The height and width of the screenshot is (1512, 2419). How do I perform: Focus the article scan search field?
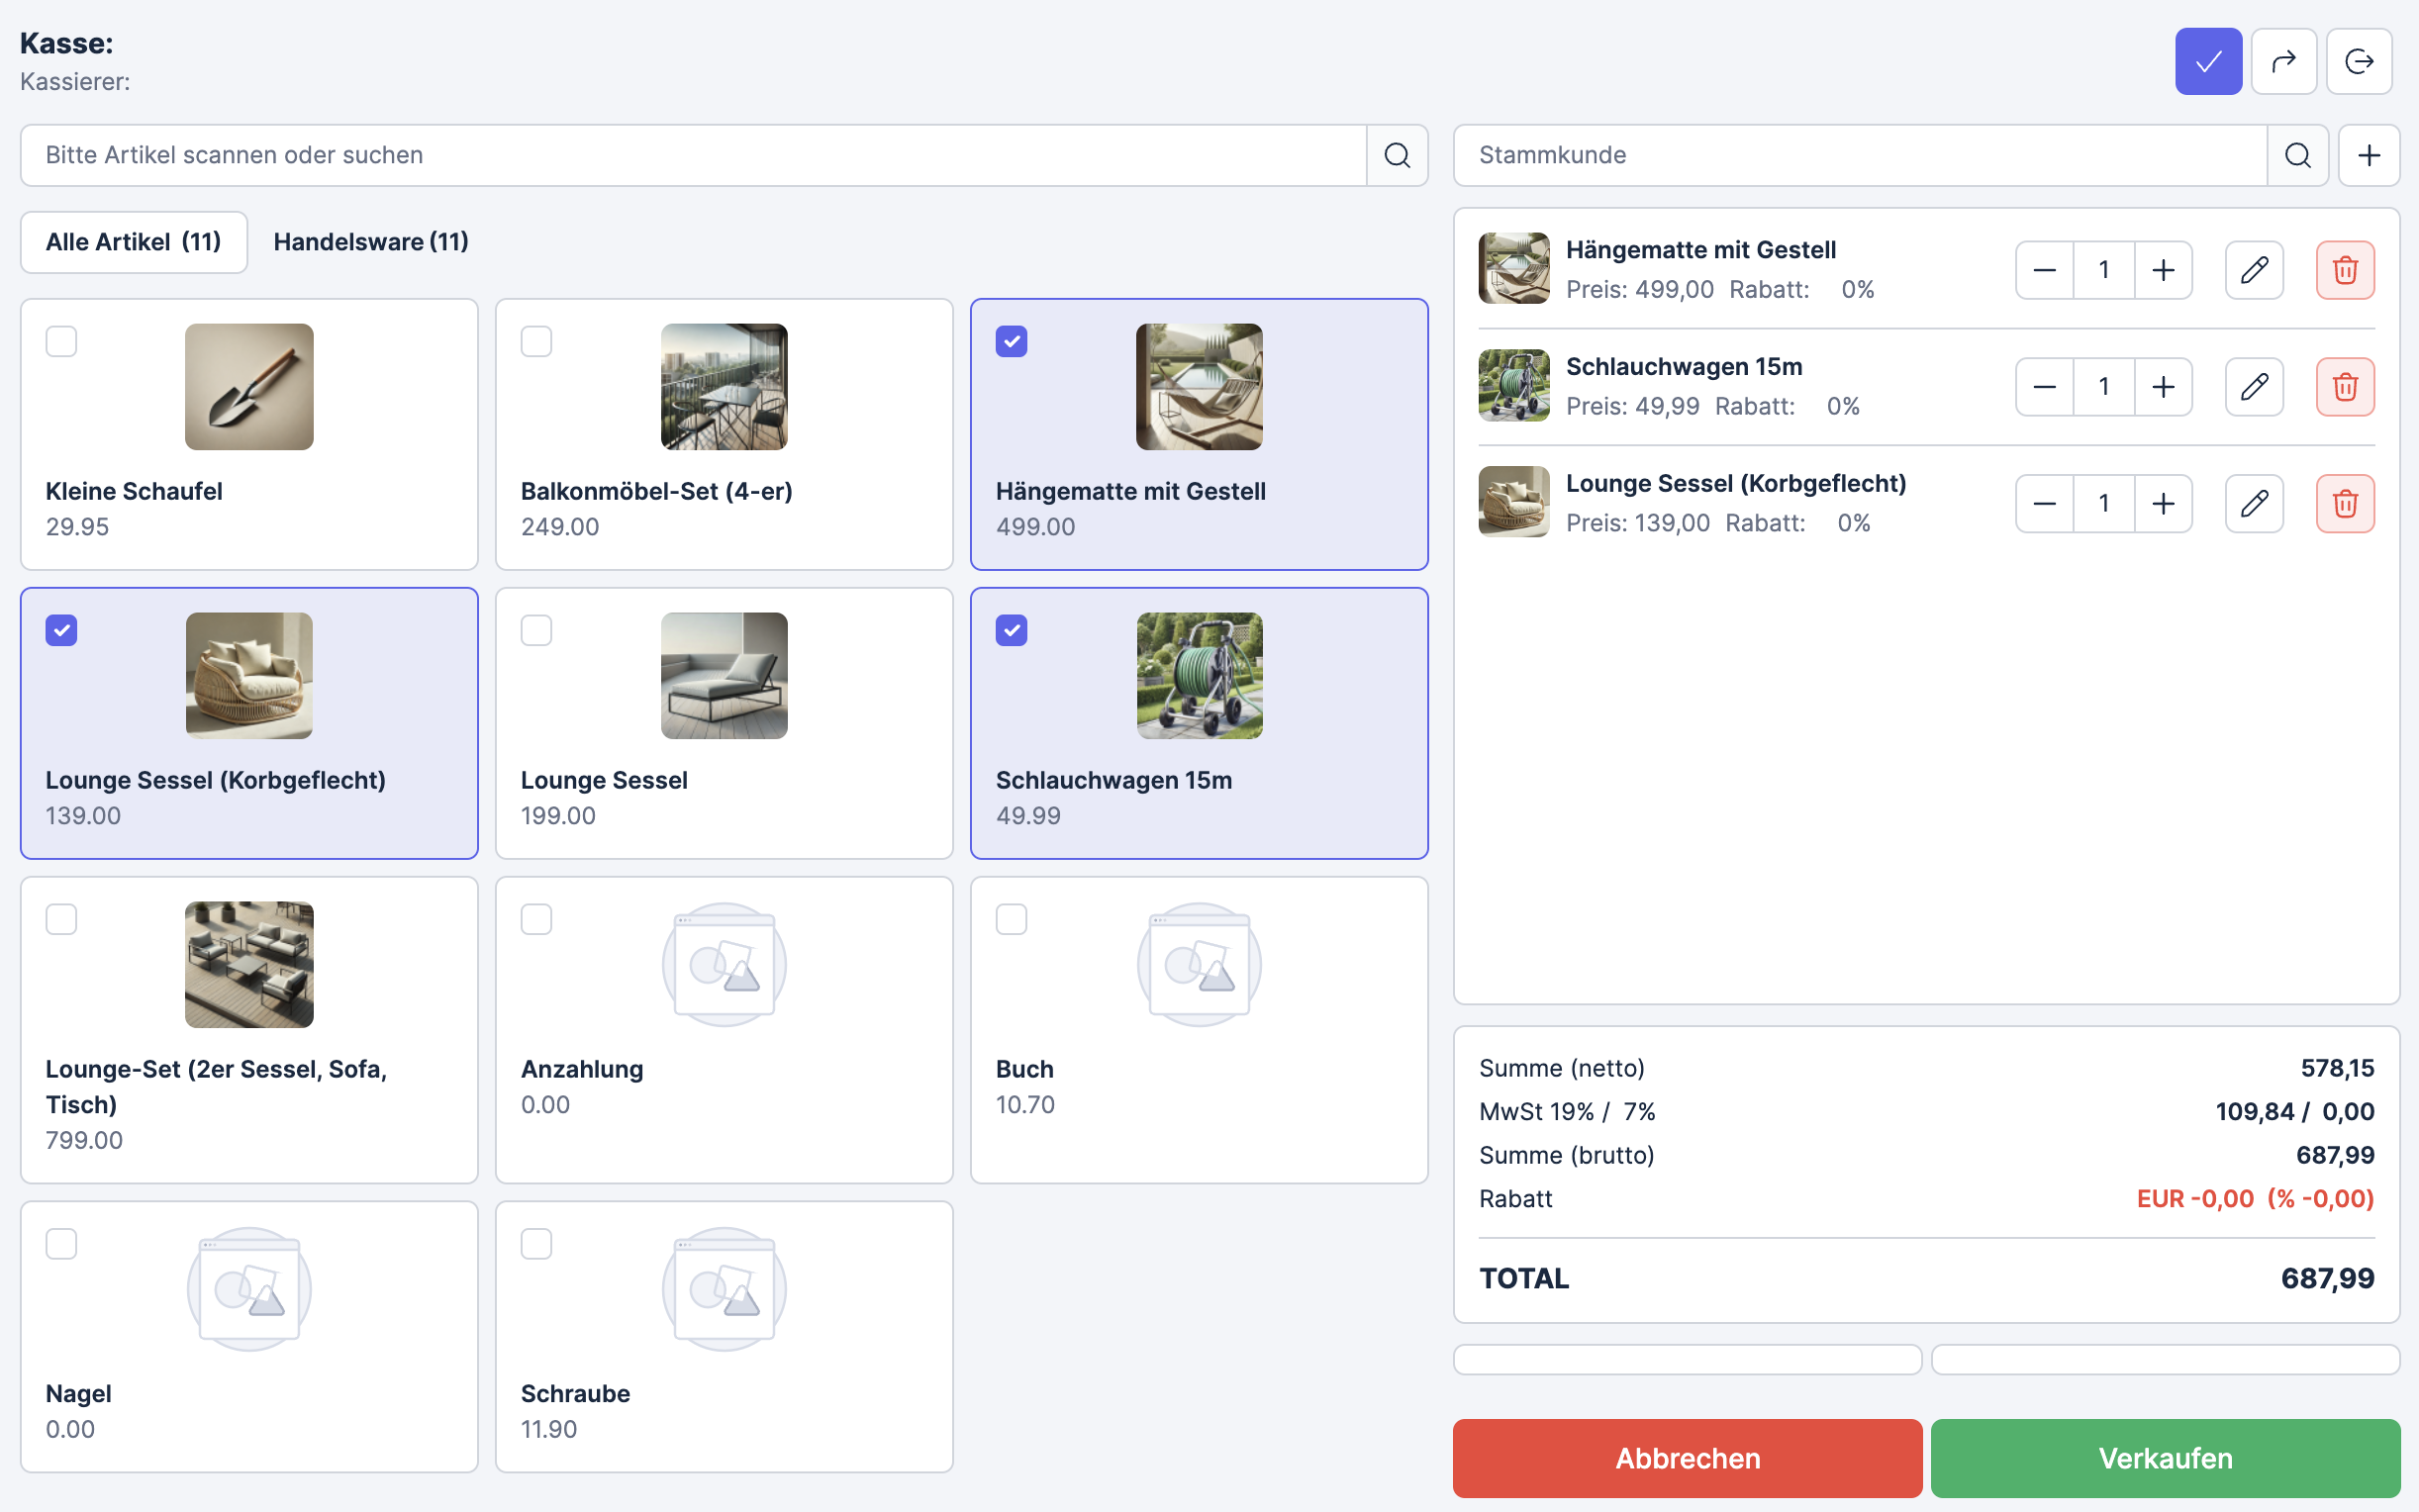[692, 155]
